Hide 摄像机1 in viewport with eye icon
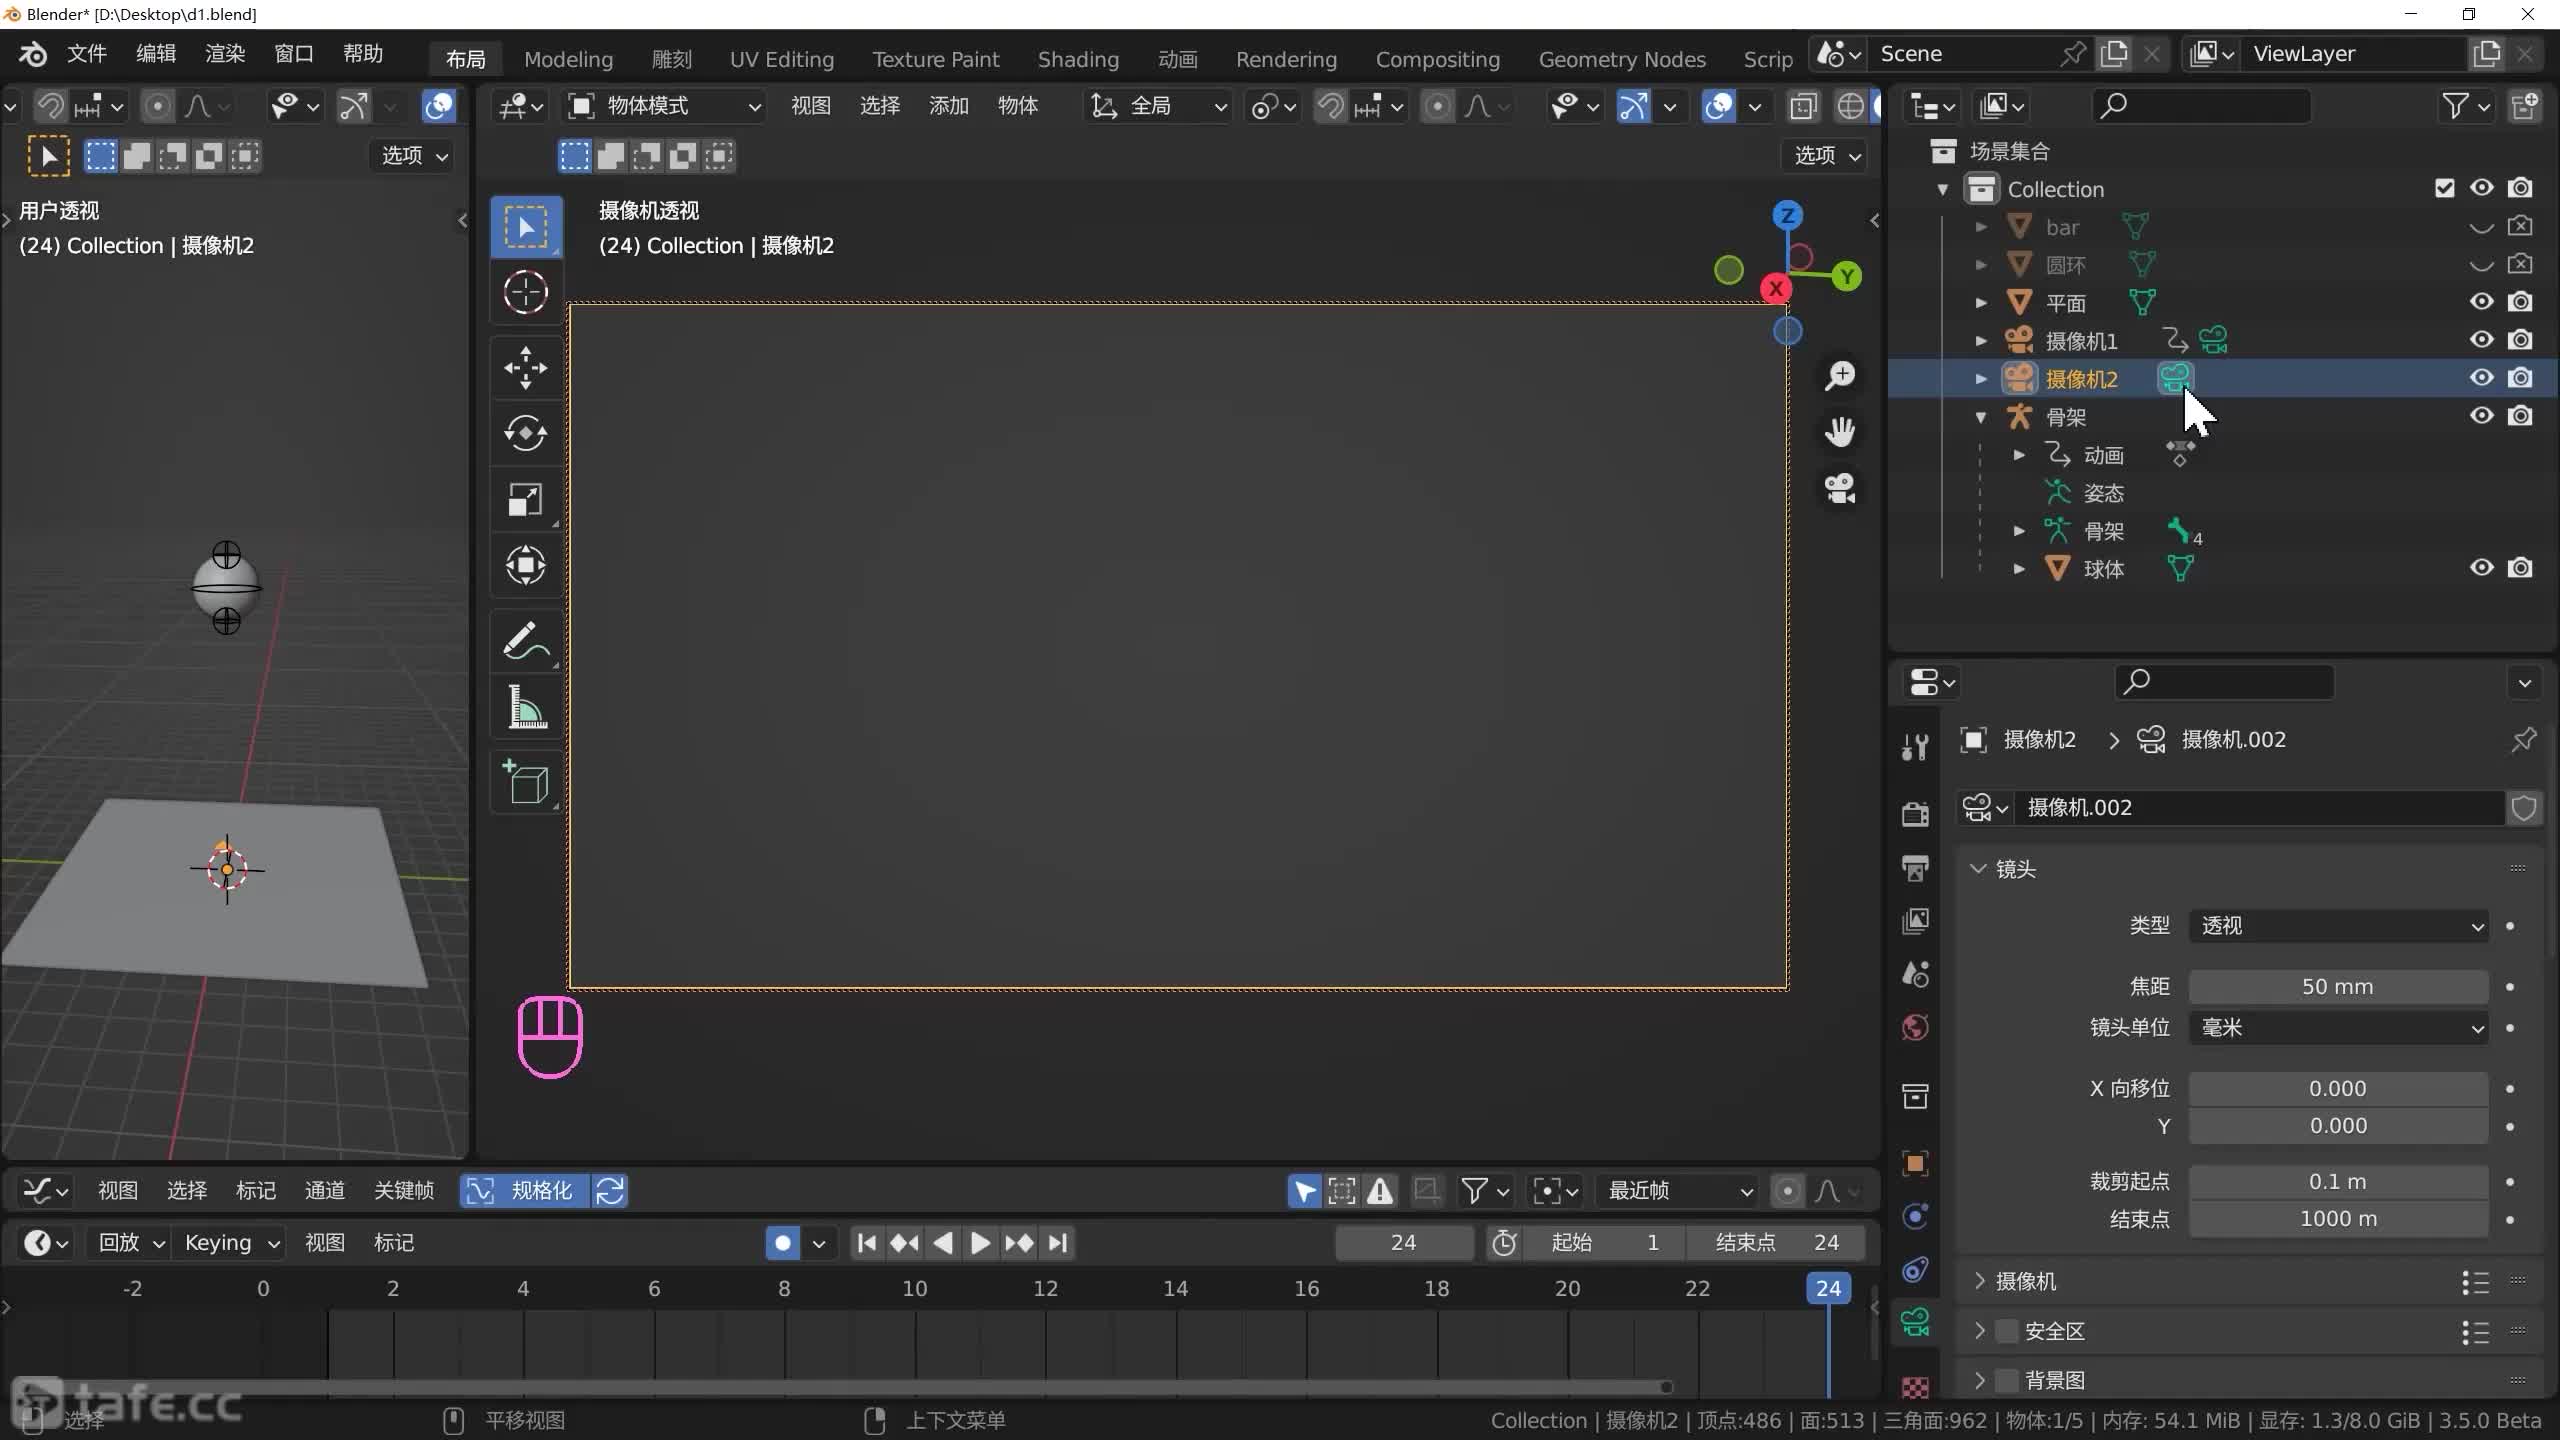2560x1440 pixels. coord(2481,340)
